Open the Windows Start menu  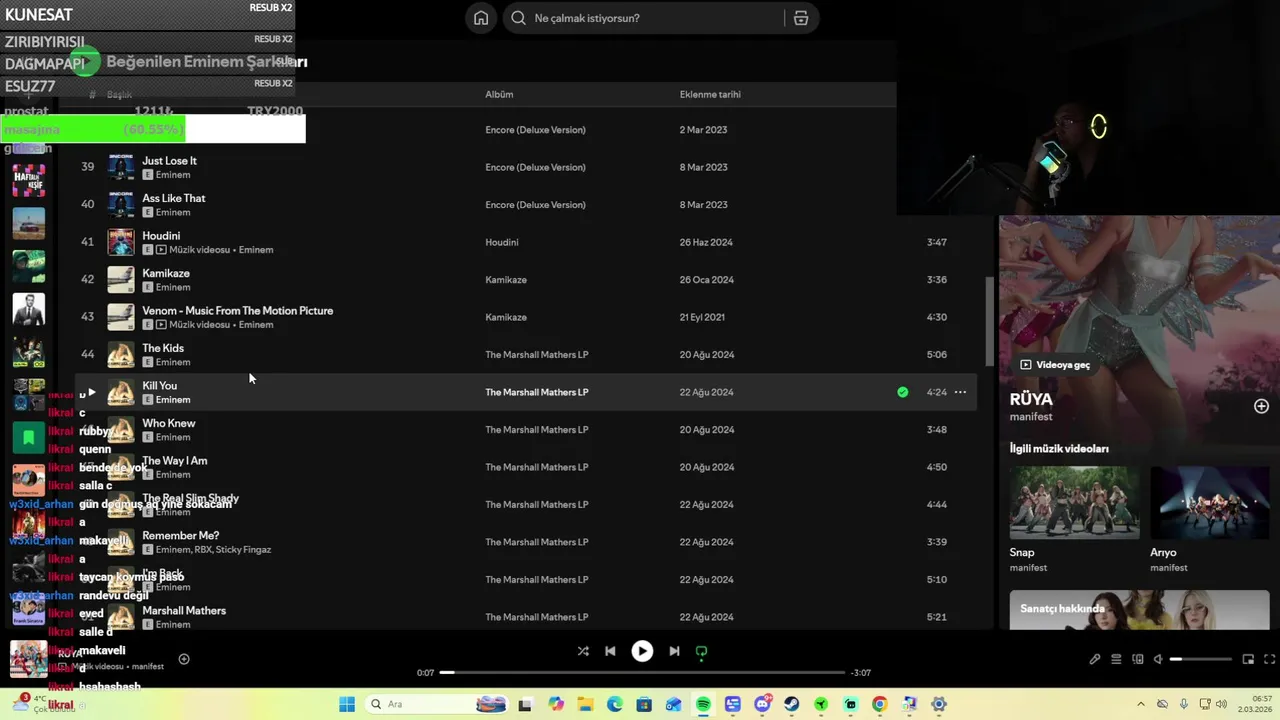[x=347, y=704]
